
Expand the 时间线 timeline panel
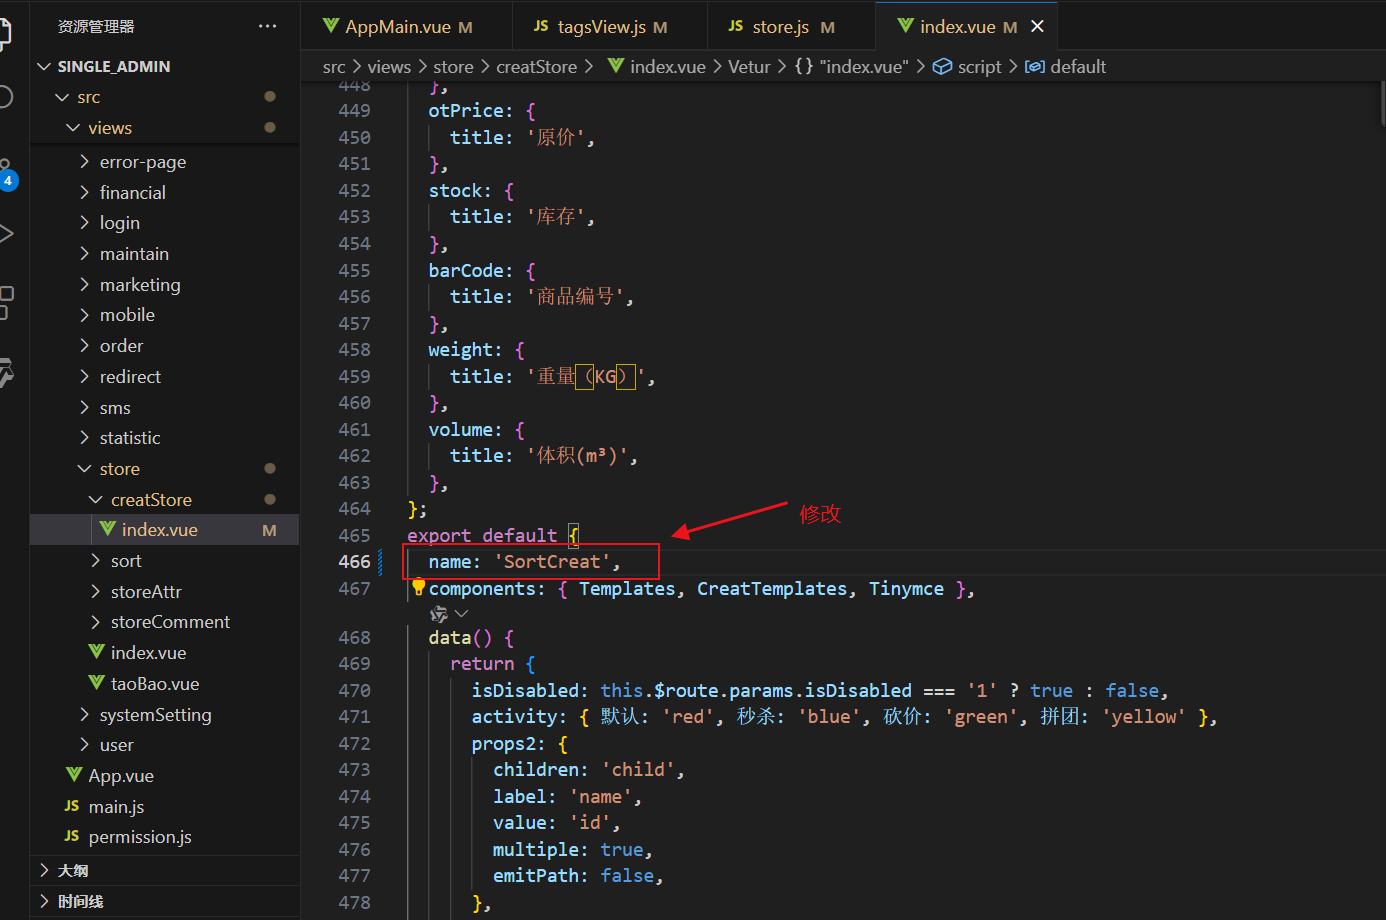(x=165, y=901)
